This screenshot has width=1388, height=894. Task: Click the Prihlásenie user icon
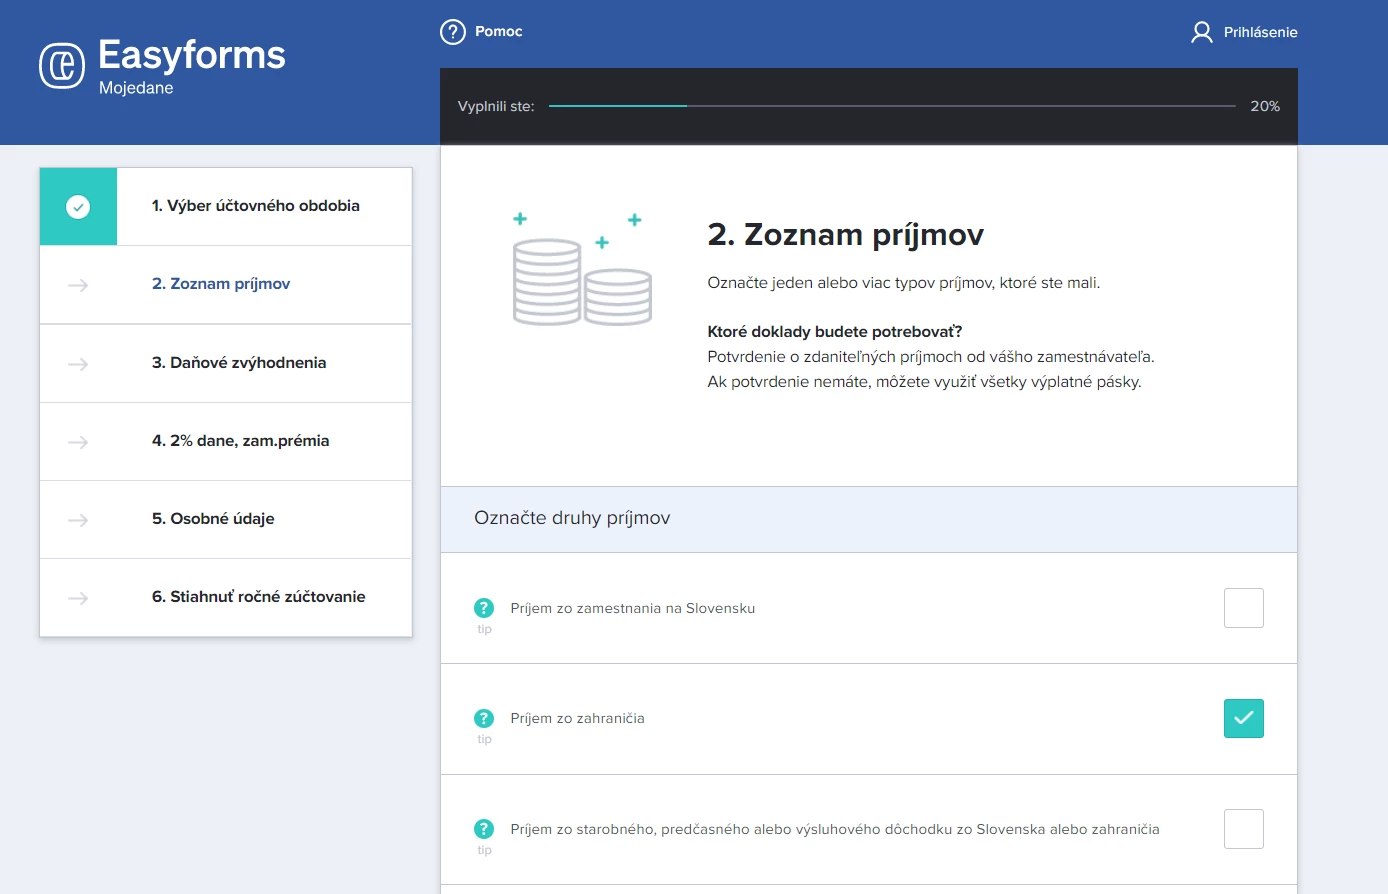(1201, 32)
